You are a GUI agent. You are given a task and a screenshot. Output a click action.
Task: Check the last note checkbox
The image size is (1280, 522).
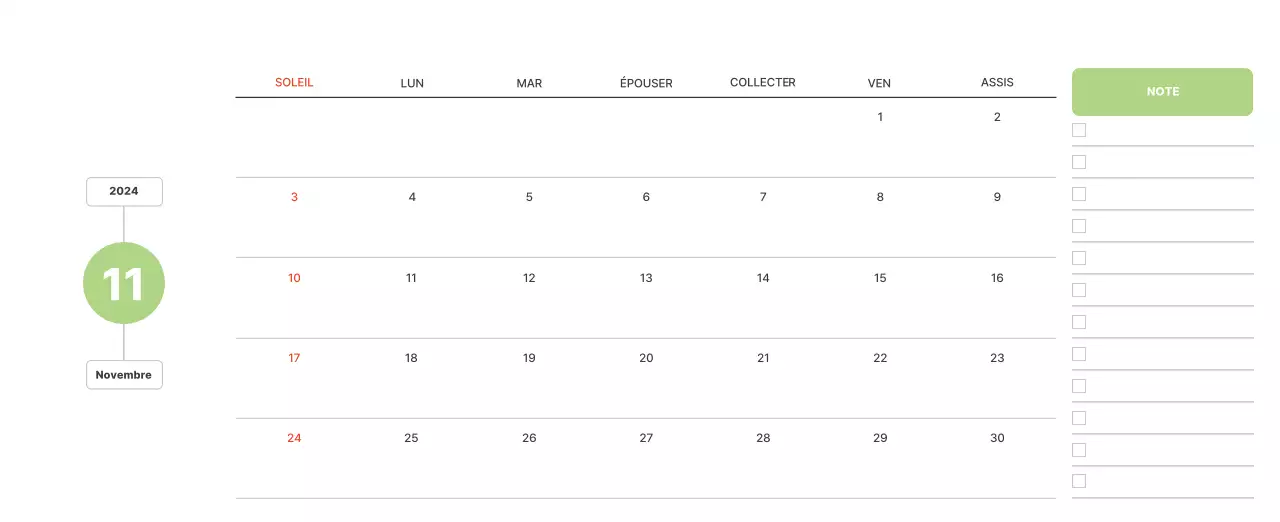click(1079, 481)
